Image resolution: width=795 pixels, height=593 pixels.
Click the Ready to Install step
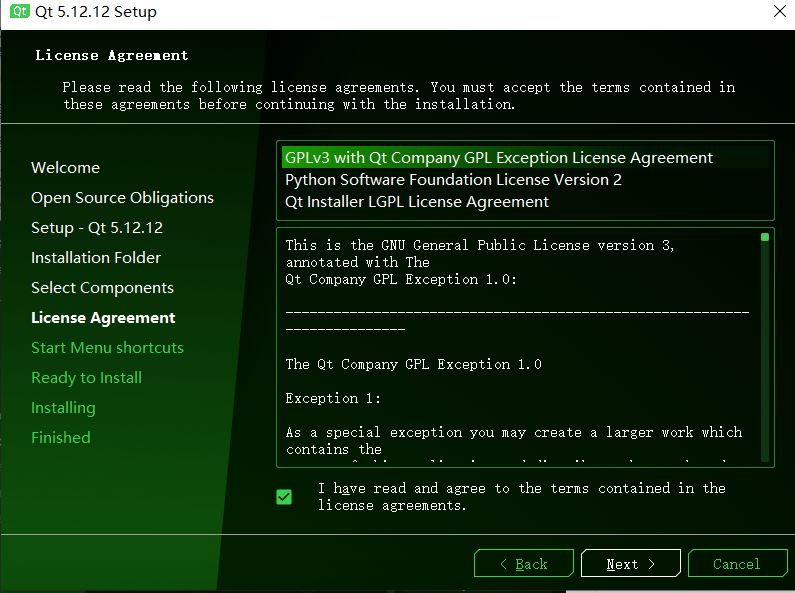[86, 378]
